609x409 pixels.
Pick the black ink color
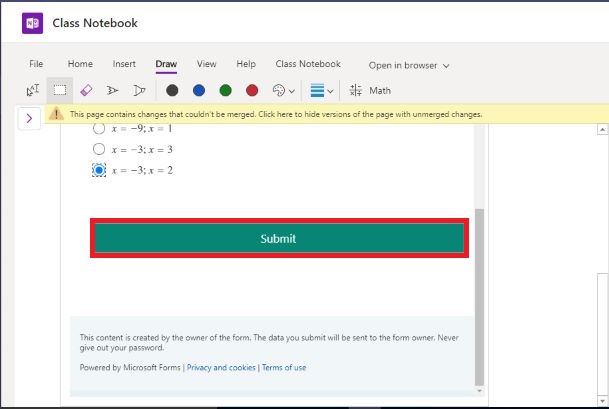(172, 91)
